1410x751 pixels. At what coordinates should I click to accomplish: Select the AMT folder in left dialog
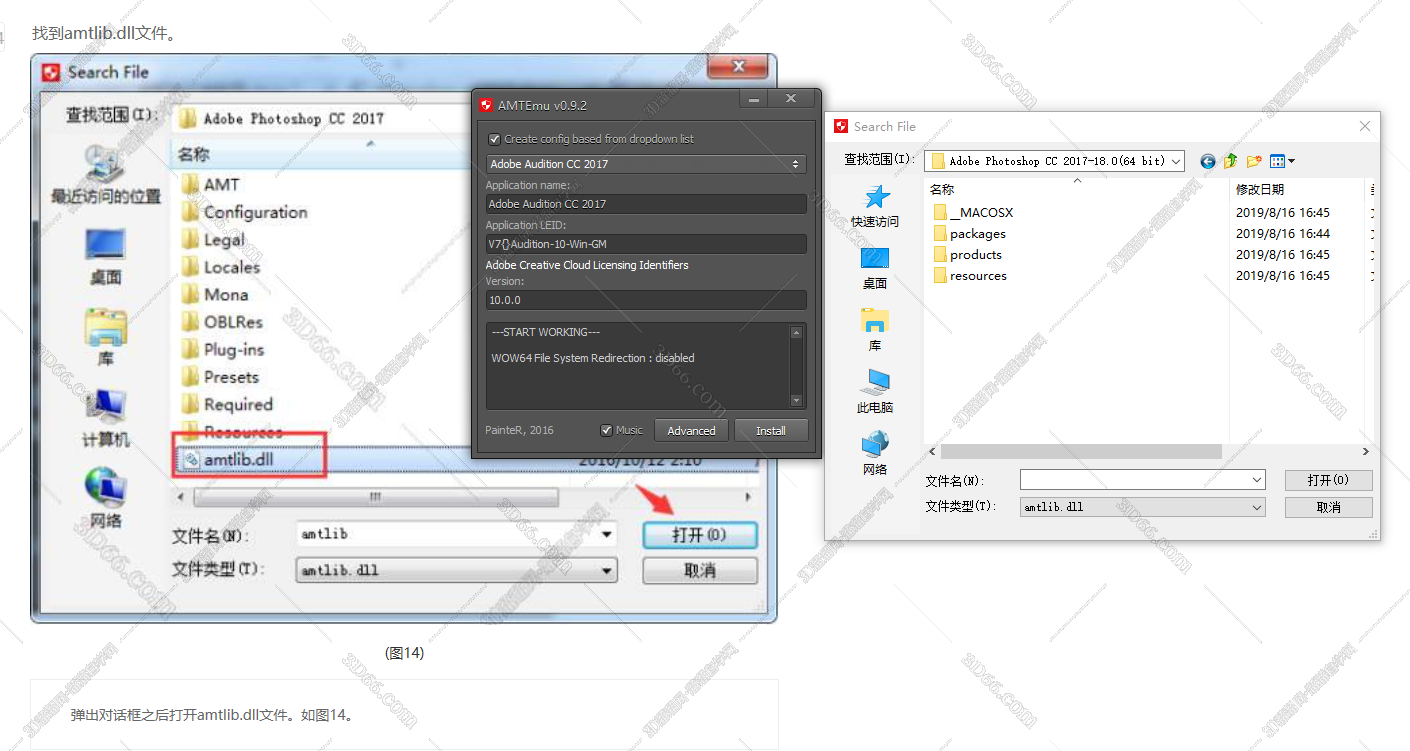tap(211, 185)
